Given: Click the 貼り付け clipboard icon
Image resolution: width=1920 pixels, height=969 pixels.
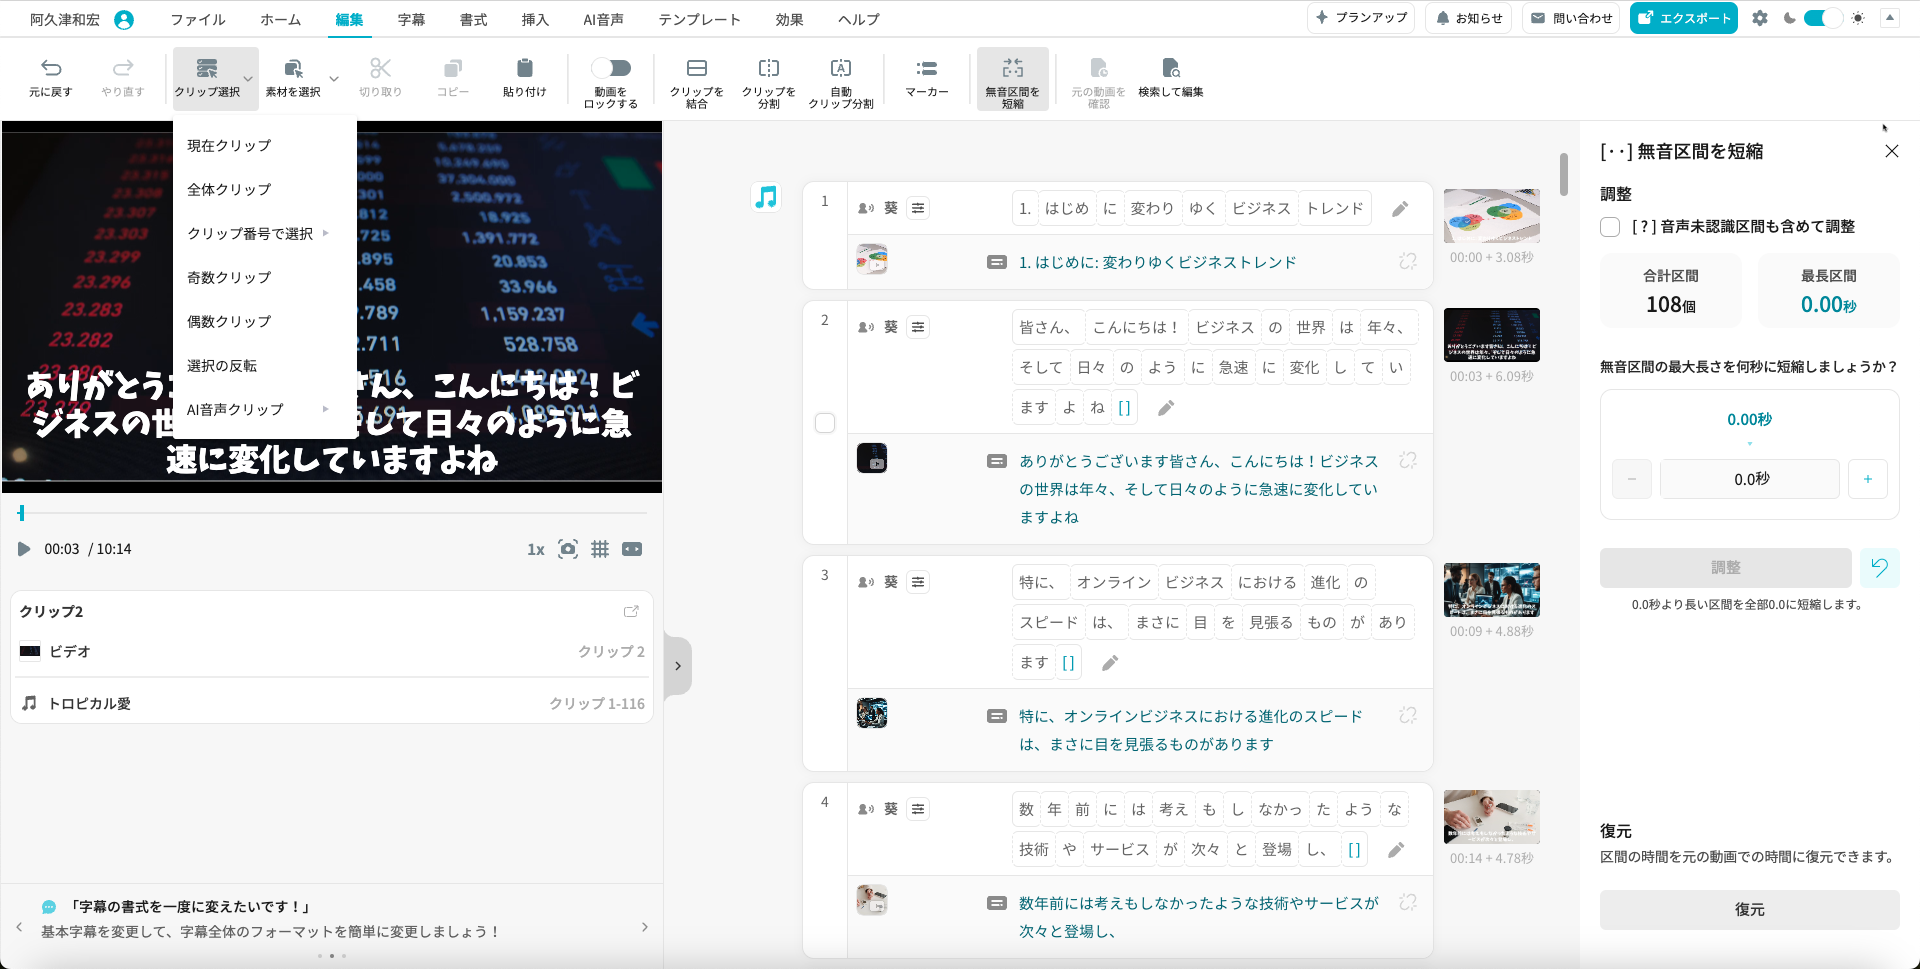Looking at the screenshot, I should [524, 68].
